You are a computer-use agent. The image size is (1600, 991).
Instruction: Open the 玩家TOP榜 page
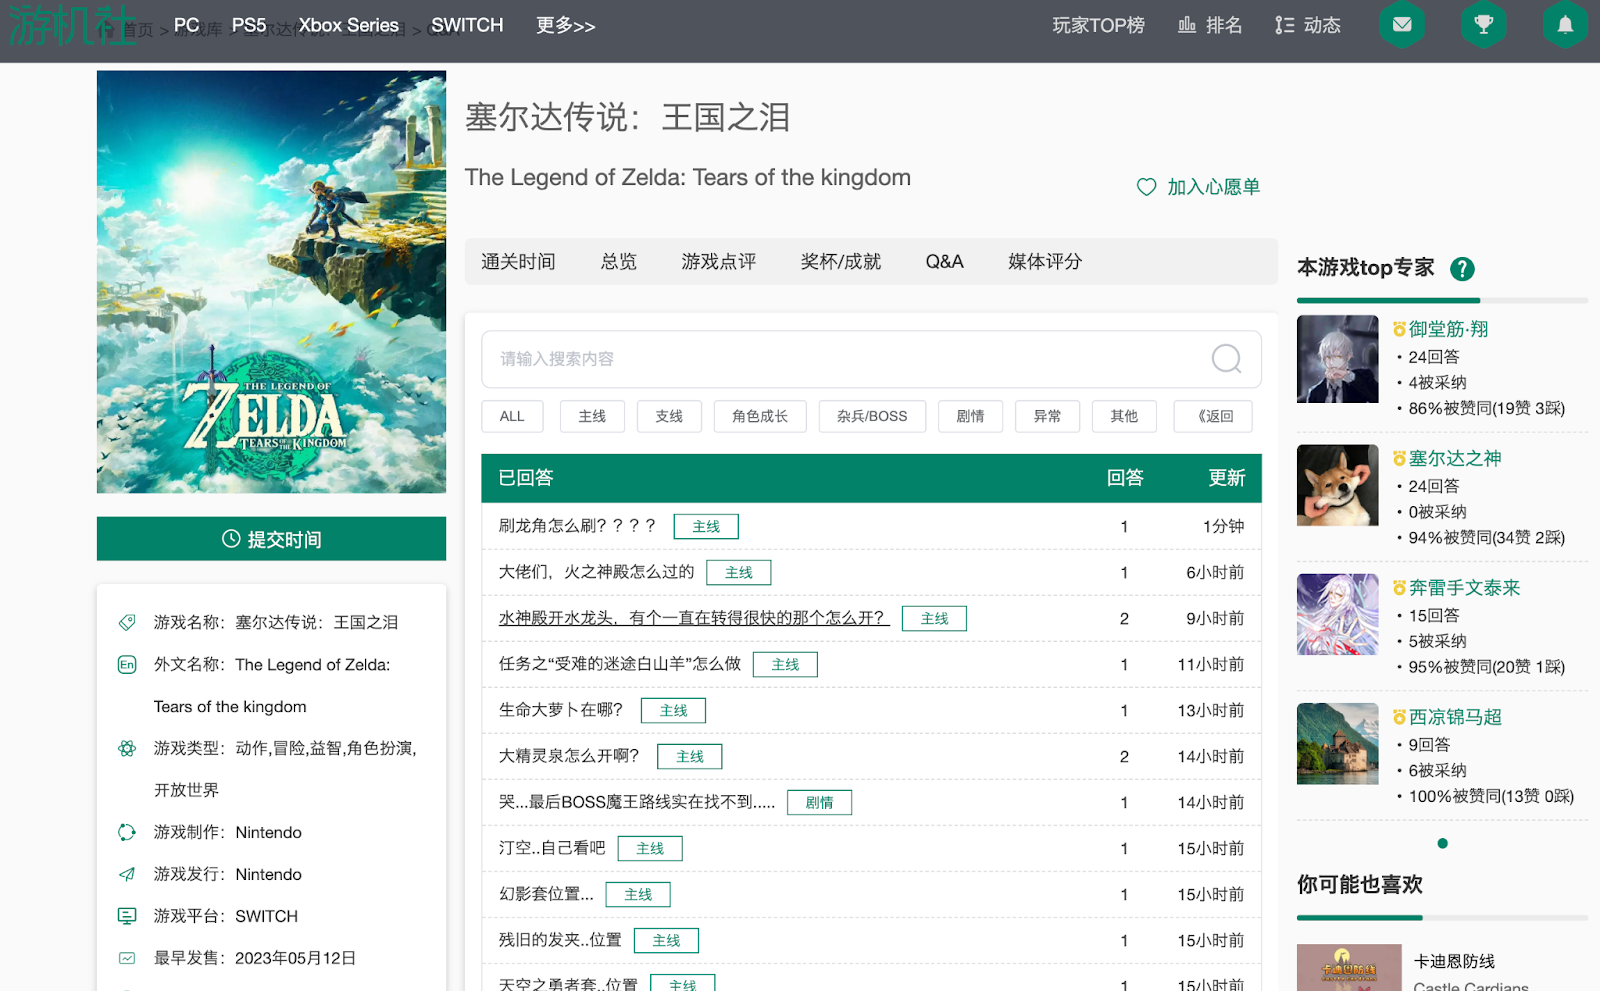(x=1098, y=25)
